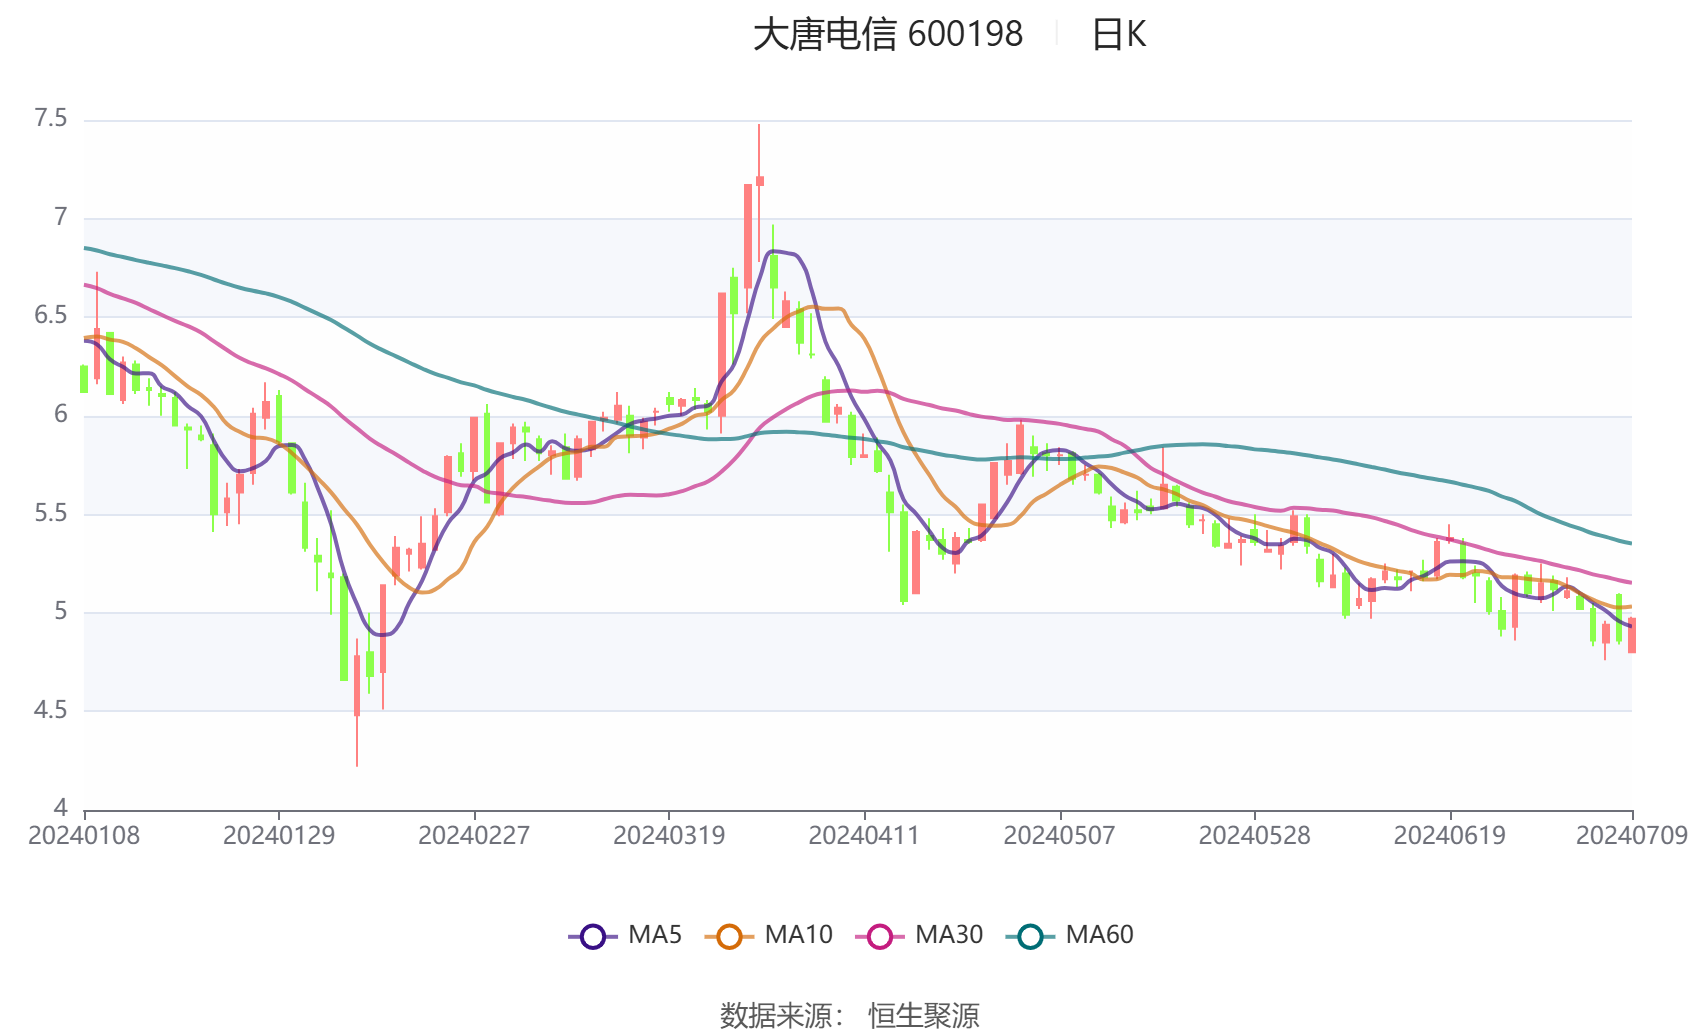Toggle the MA60 legend series
This screenshot has height=1034, width=1700.
[x=1069, y=935]
